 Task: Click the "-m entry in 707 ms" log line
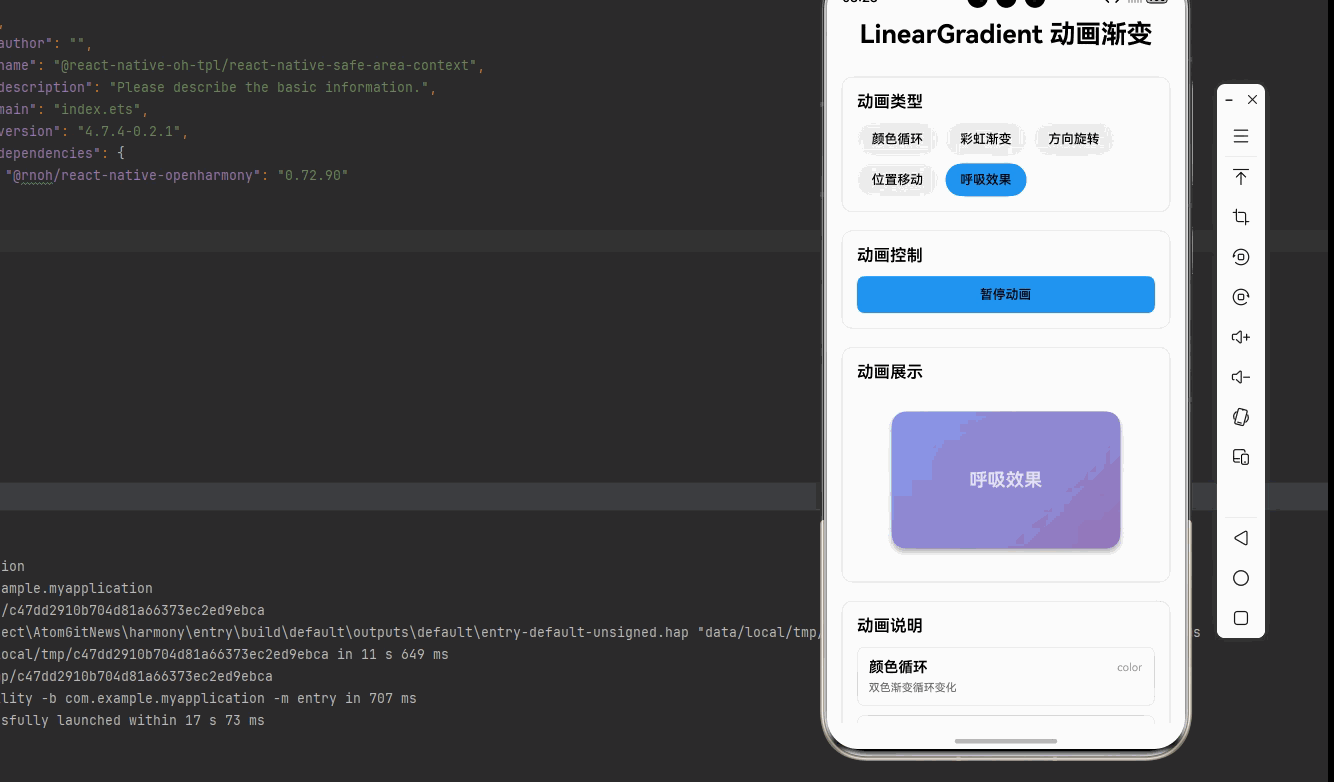tap(208, 698)
